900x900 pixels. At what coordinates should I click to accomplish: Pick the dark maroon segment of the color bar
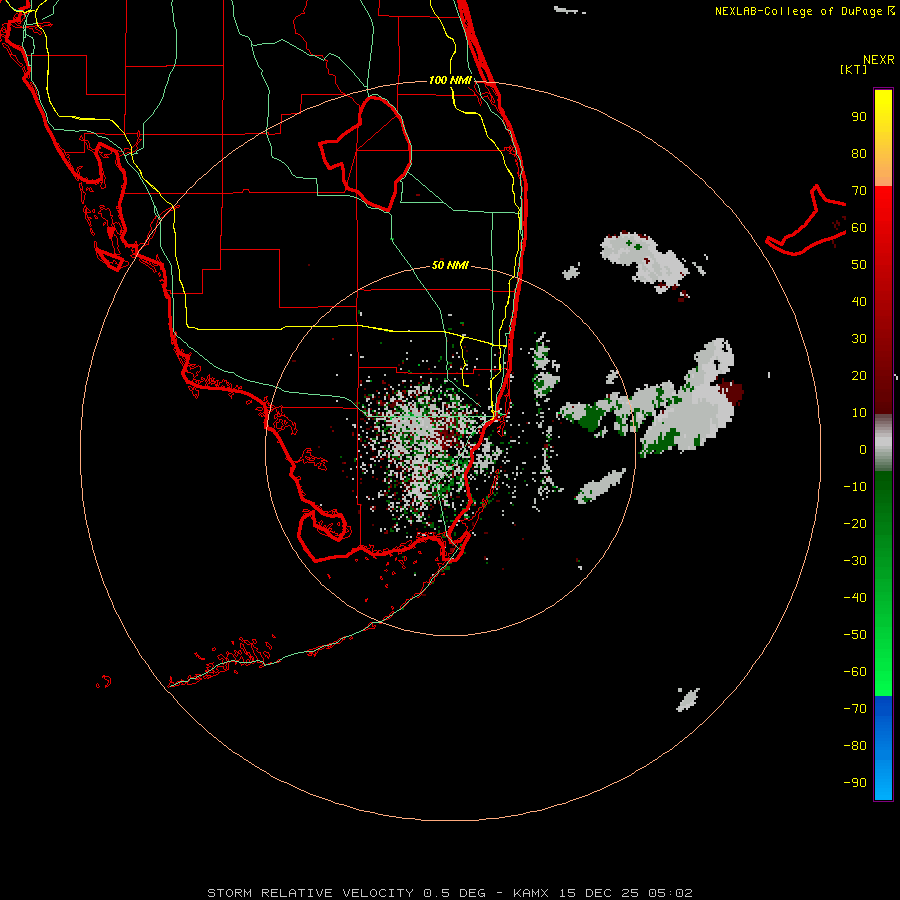click(883, 390)
